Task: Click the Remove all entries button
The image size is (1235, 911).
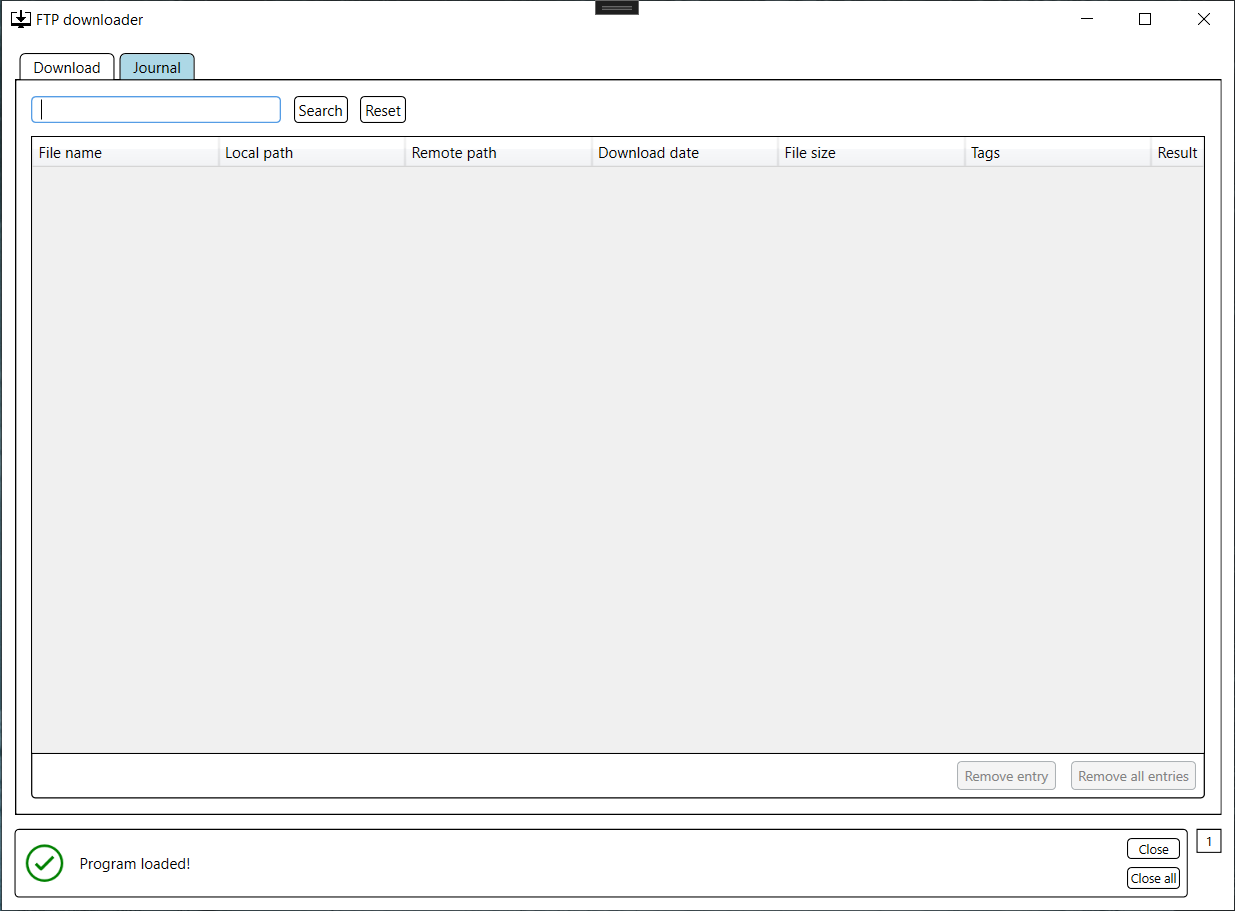Action: coord(1133,775)
